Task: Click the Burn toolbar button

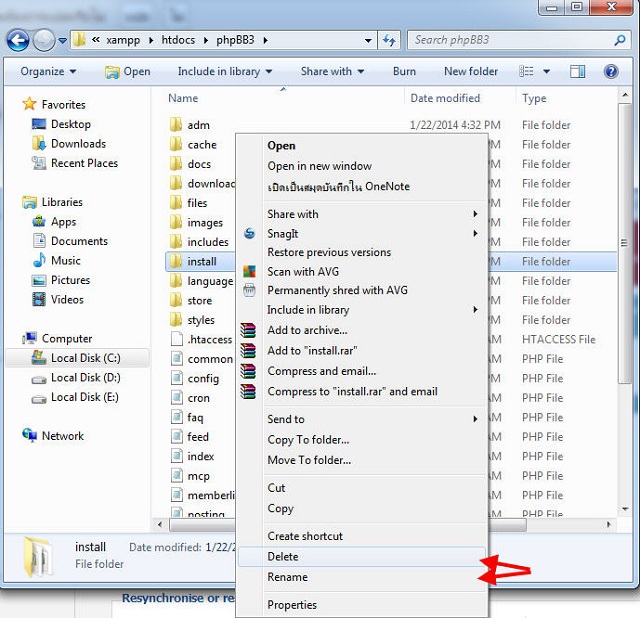Action: (404, 71)
